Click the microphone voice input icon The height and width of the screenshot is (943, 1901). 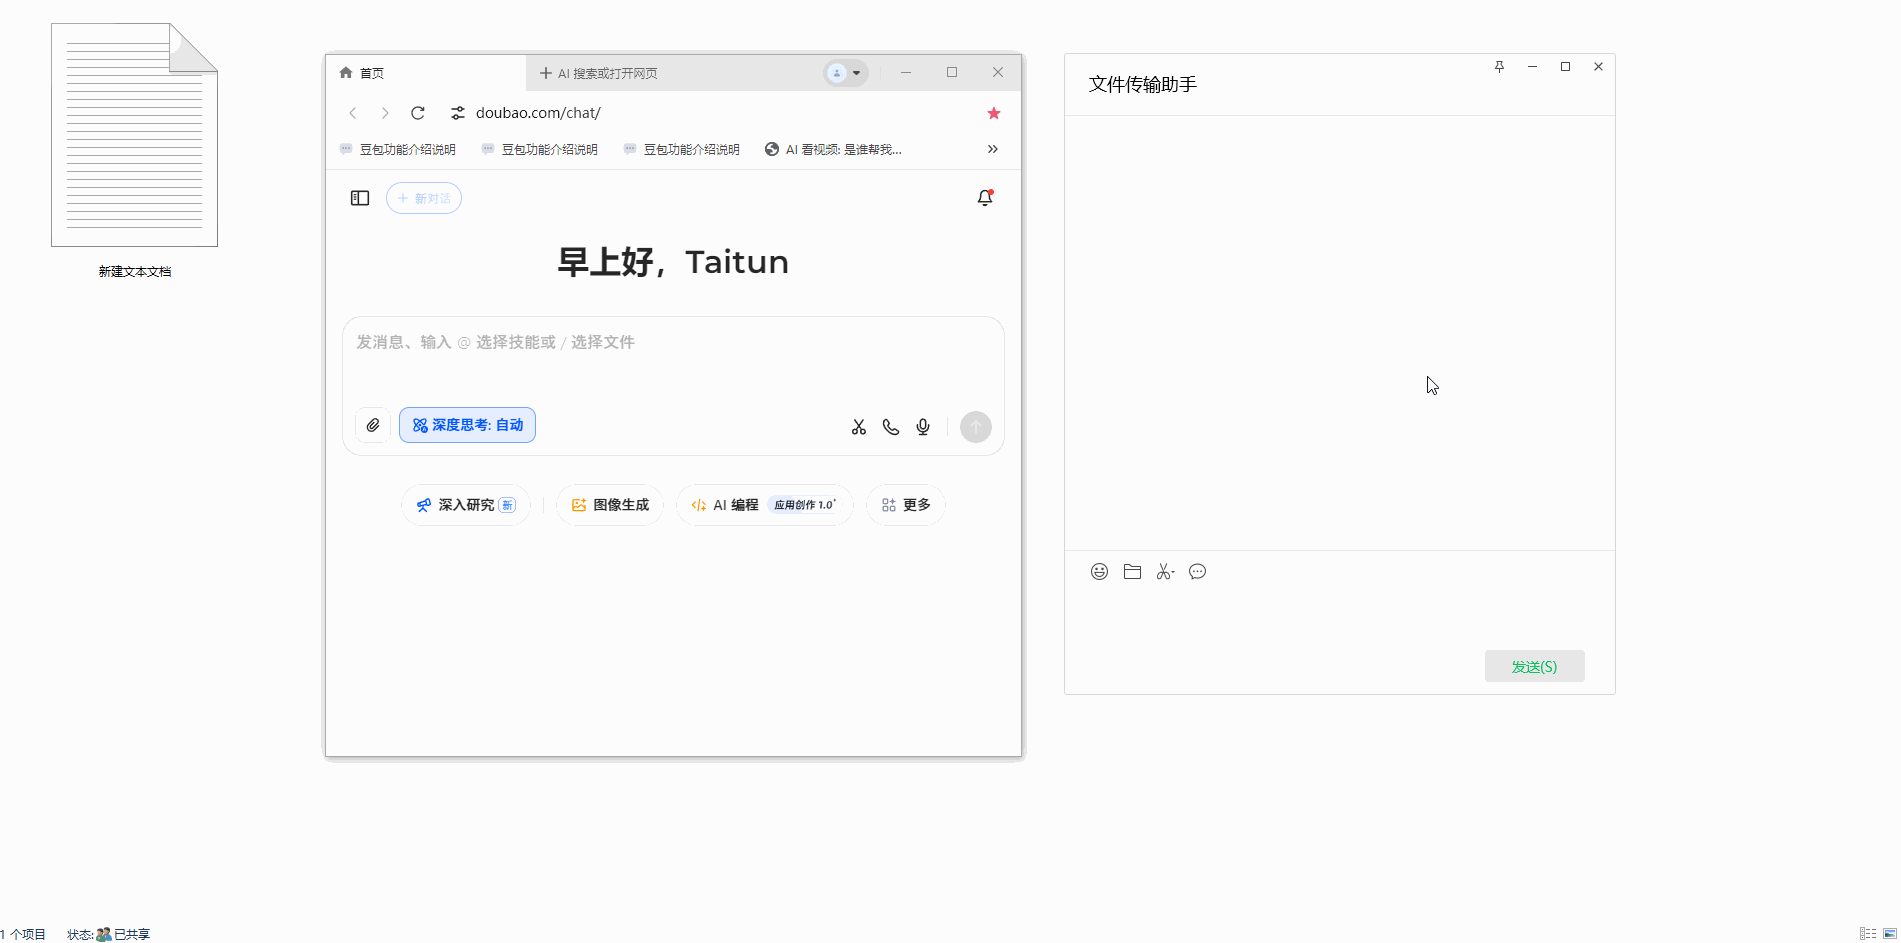click(923, 427)
